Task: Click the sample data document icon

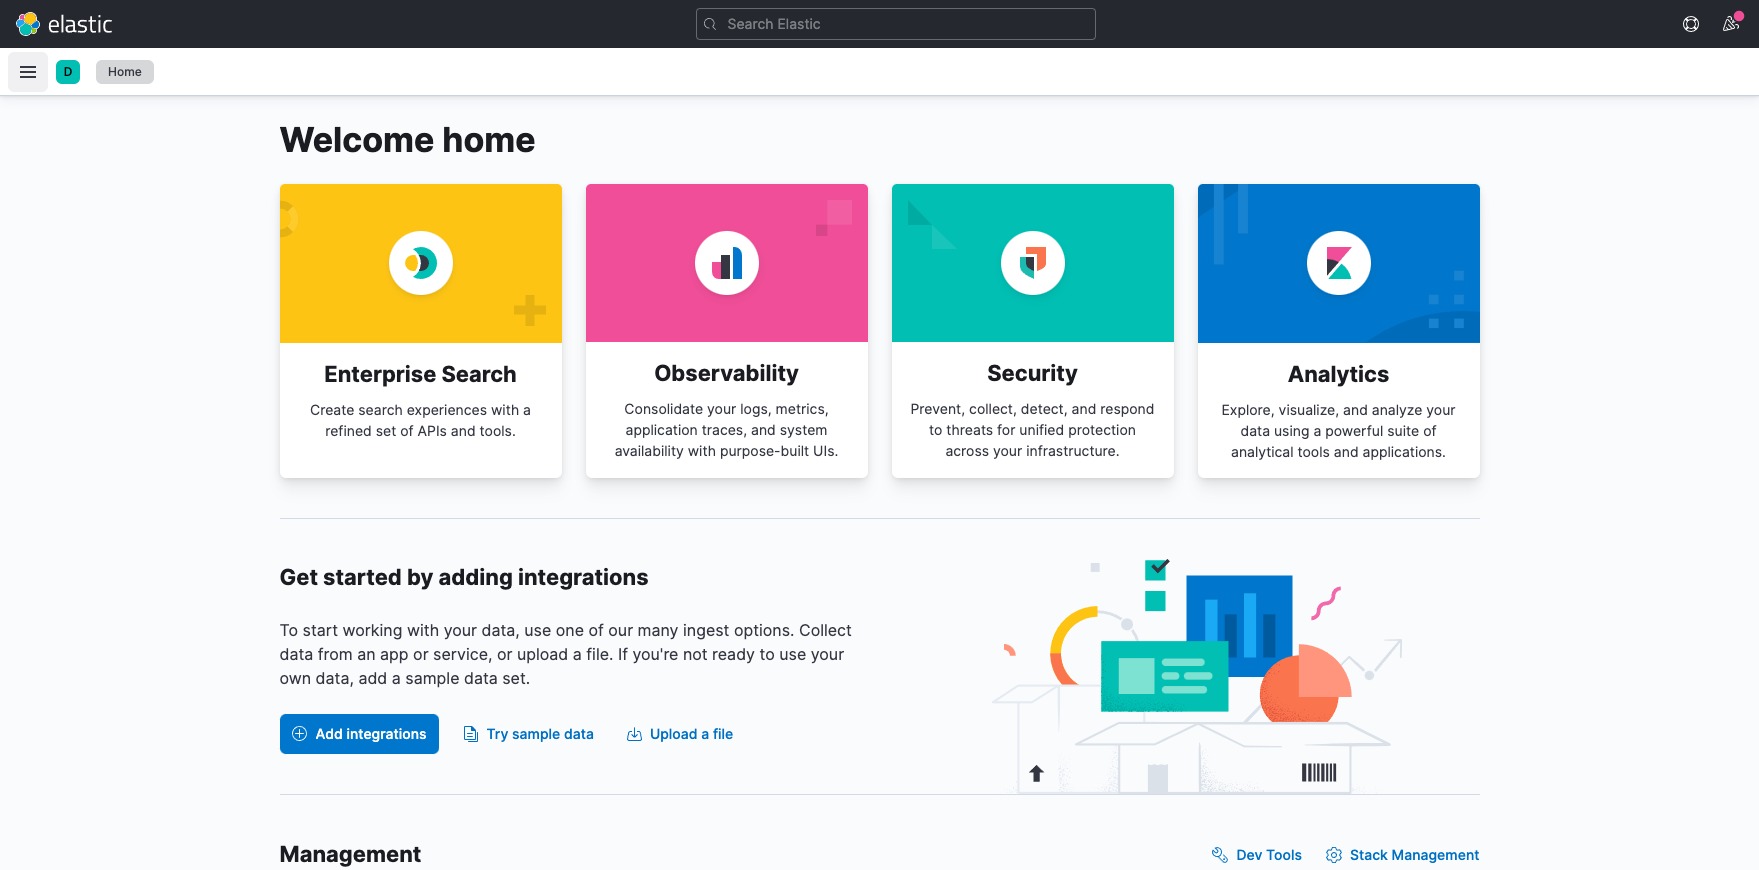Action: [x=471, y=734]
